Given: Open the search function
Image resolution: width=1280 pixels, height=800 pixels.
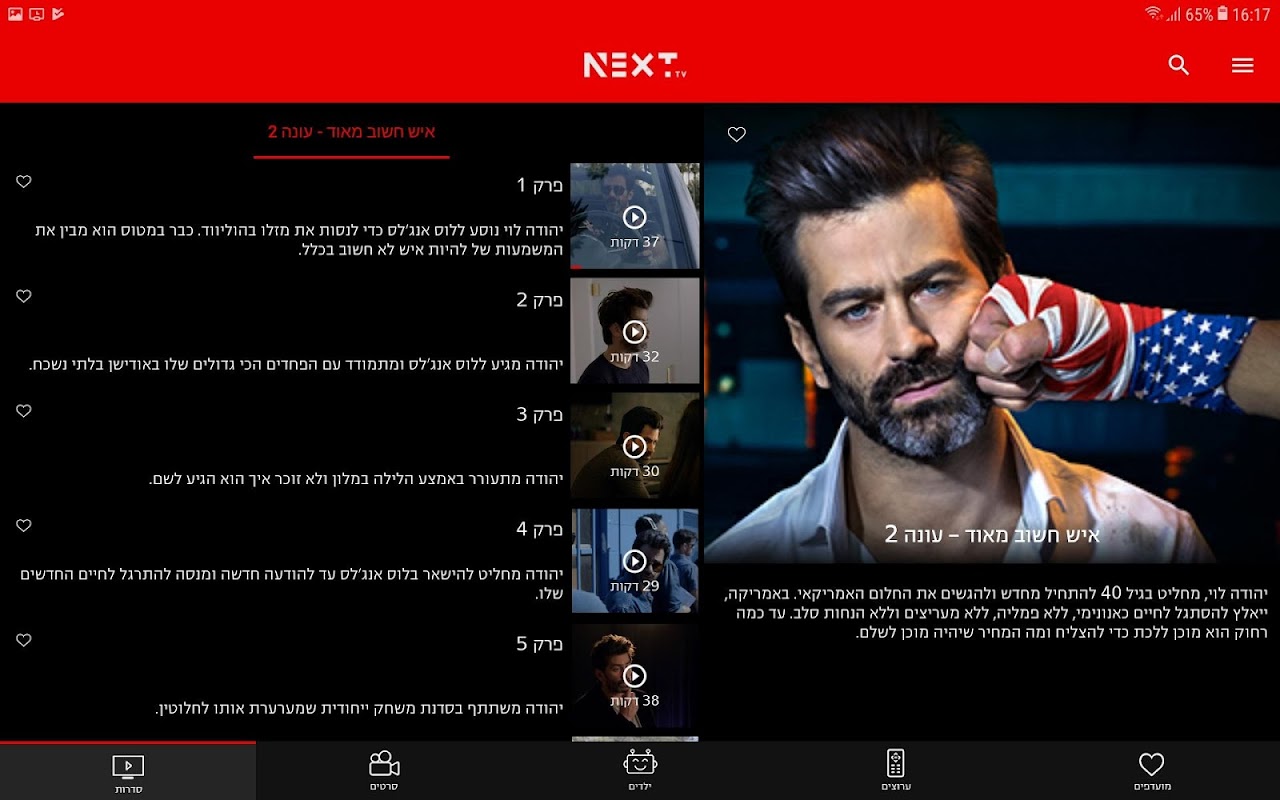Looking at the screenshot, I should [1178, 65].
